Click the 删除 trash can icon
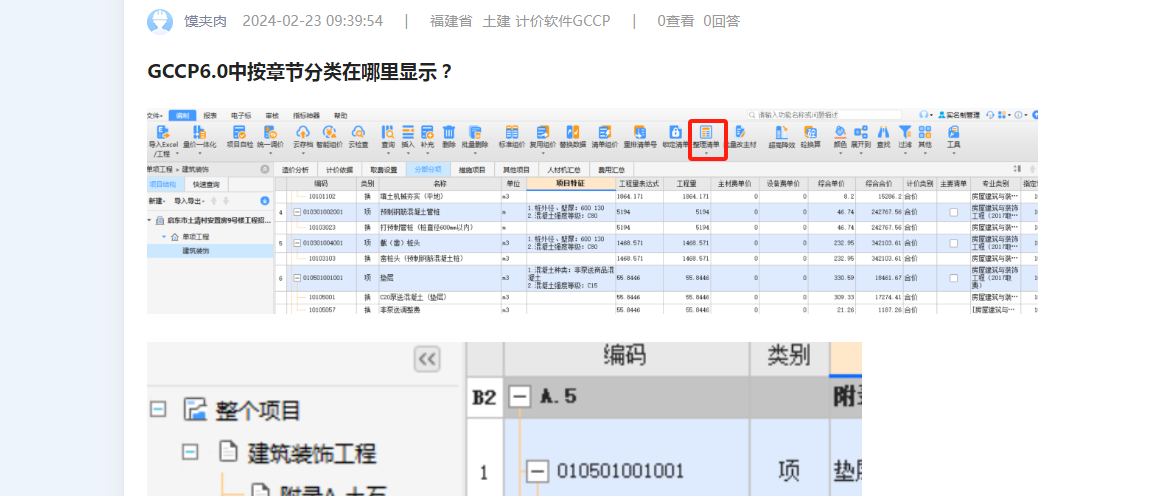 point(449,132)
